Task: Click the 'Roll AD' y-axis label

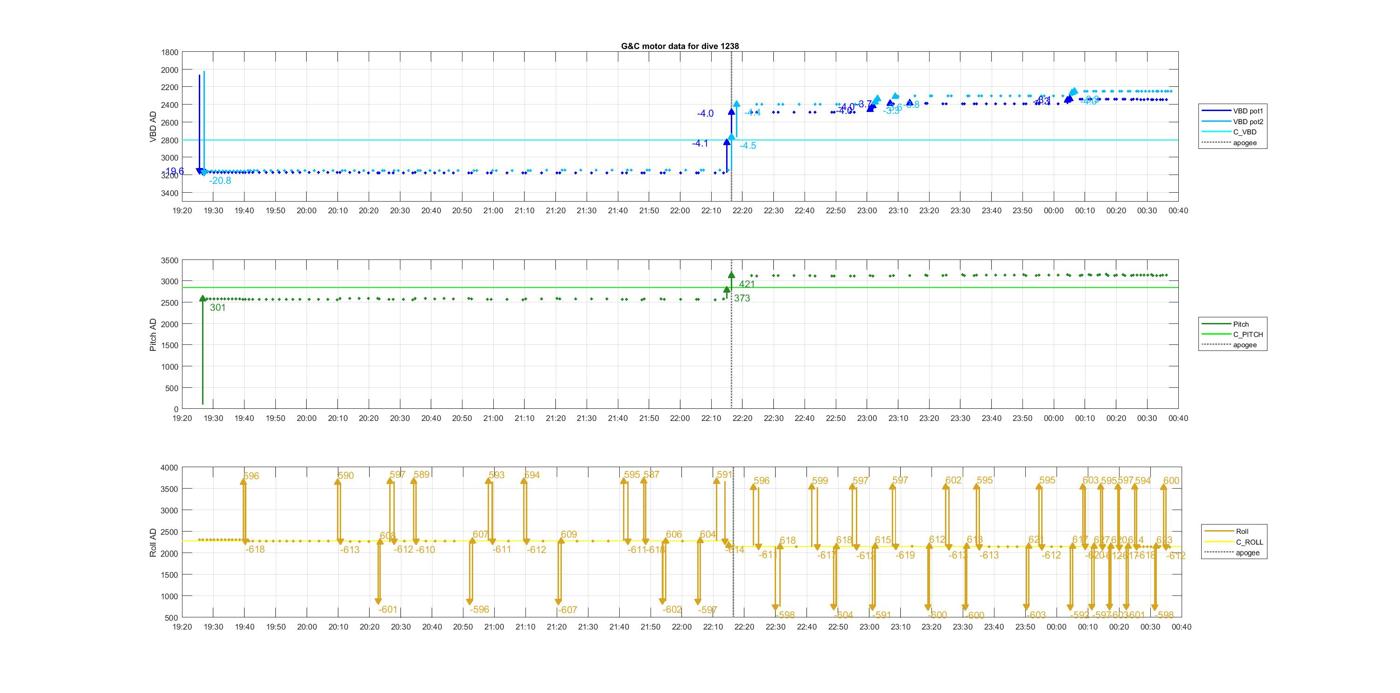Action: (153, 541)
